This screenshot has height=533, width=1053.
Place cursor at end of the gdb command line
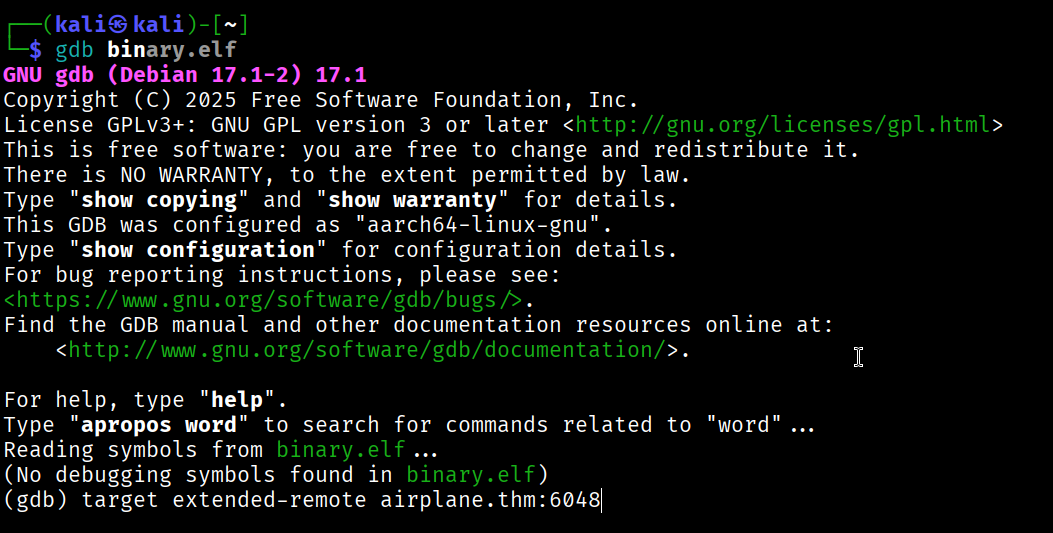click(601, 500)
